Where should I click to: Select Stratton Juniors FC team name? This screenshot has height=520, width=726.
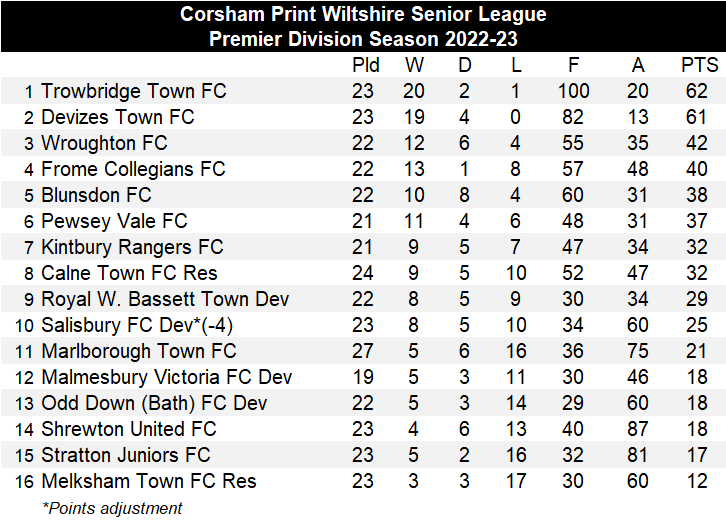[x=125, y=455]
